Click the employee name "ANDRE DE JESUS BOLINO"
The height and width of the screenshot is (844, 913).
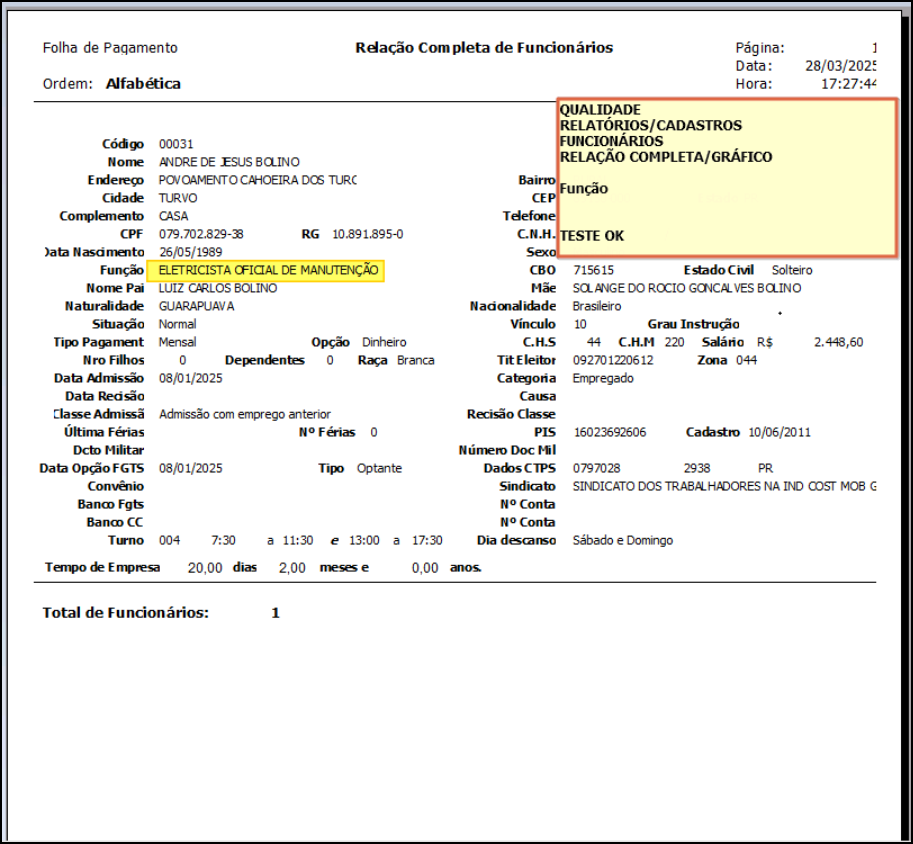[229, 162]
